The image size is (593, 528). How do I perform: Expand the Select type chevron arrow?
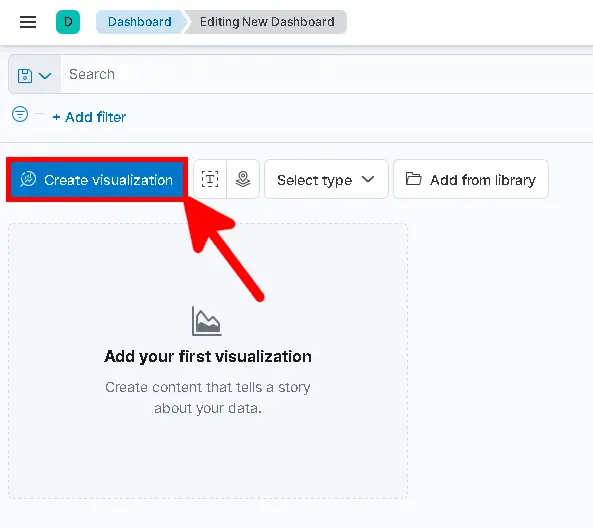(368, 179)
